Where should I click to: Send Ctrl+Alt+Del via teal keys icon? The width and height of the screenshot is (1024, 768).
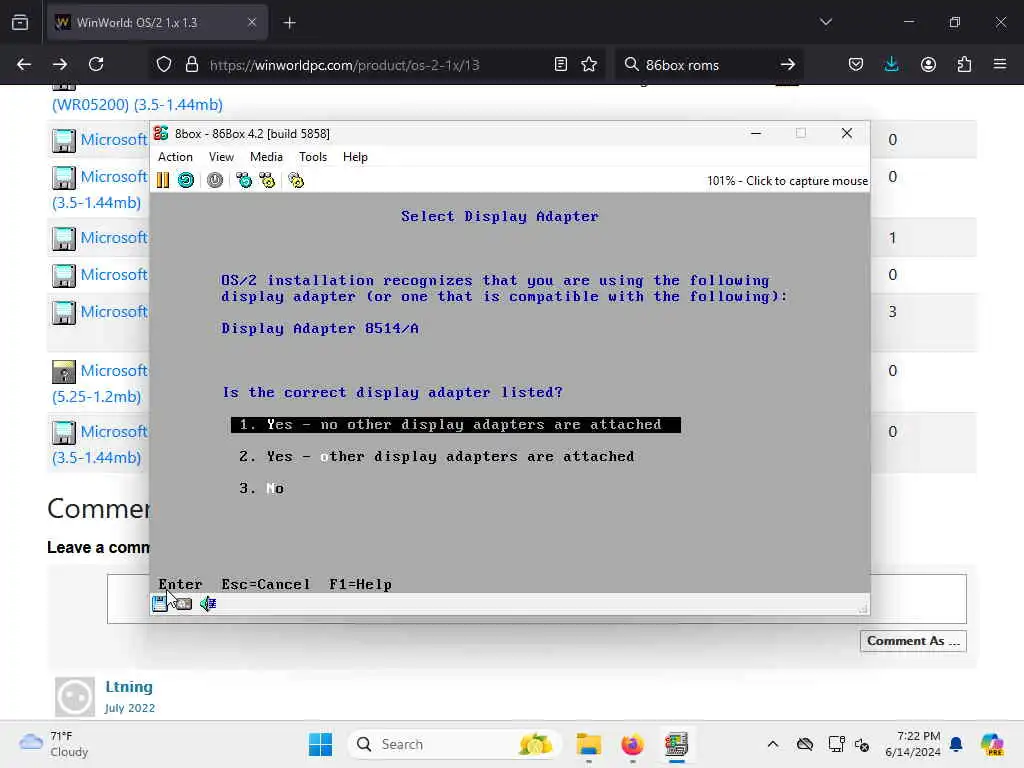pyautogui.click(x=244, y=180)
